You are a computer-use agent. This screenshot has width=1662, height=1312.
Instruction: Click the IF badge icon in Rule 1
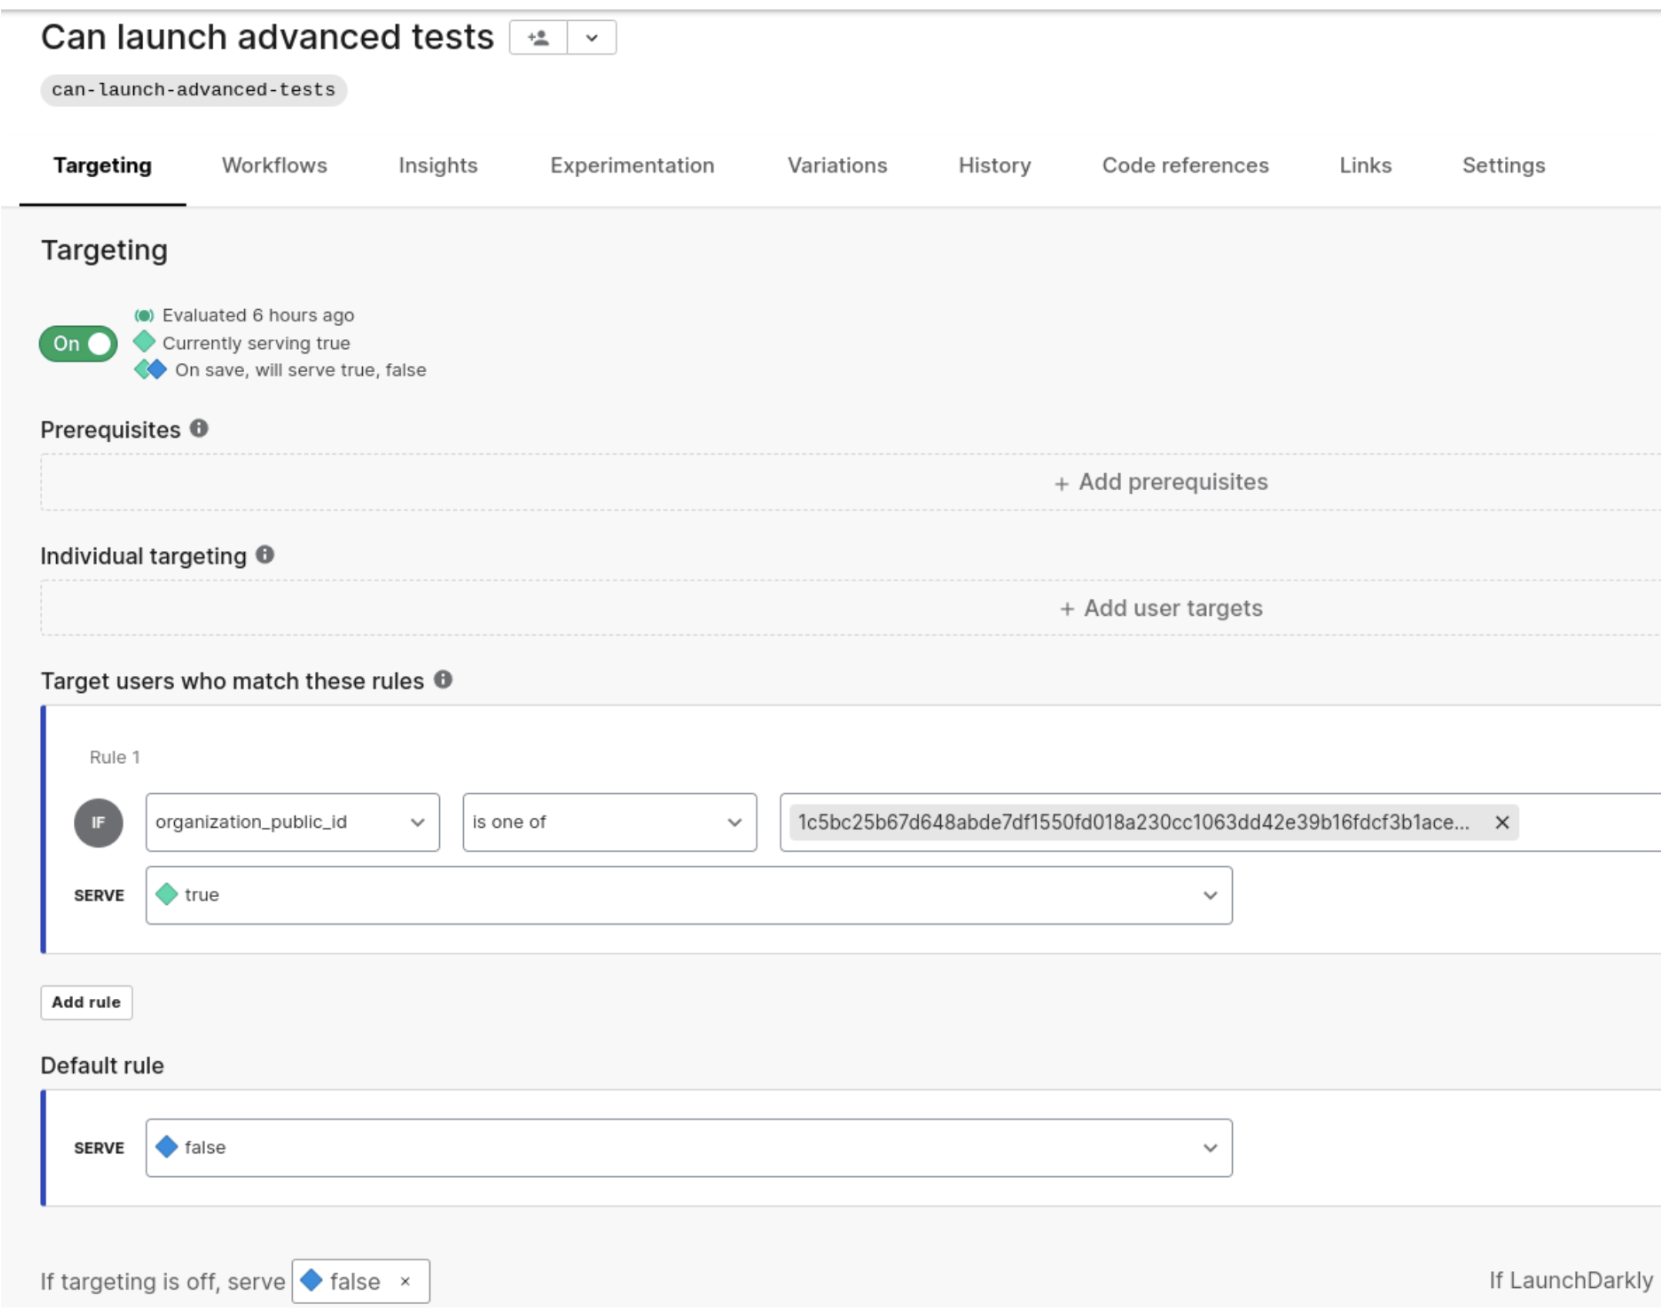point(98,823)
